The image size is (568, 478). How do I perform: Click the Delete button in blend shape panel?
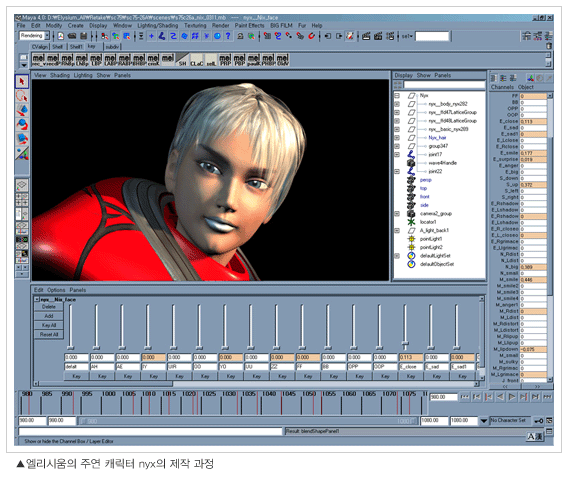coord(49,307)
